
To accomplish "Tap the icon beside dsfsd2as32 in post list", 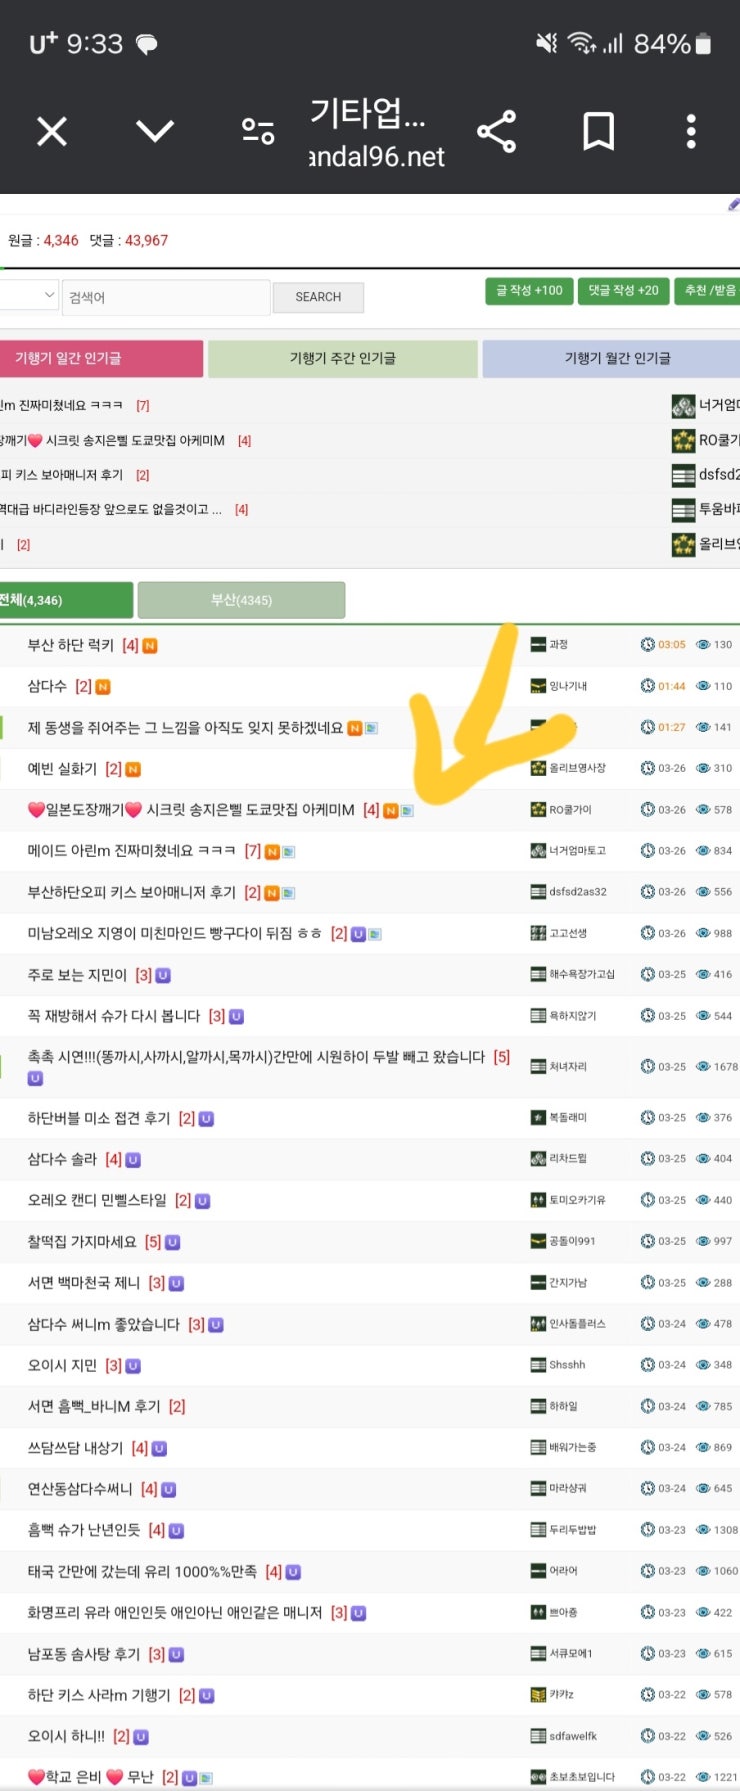I will [538, 891].
